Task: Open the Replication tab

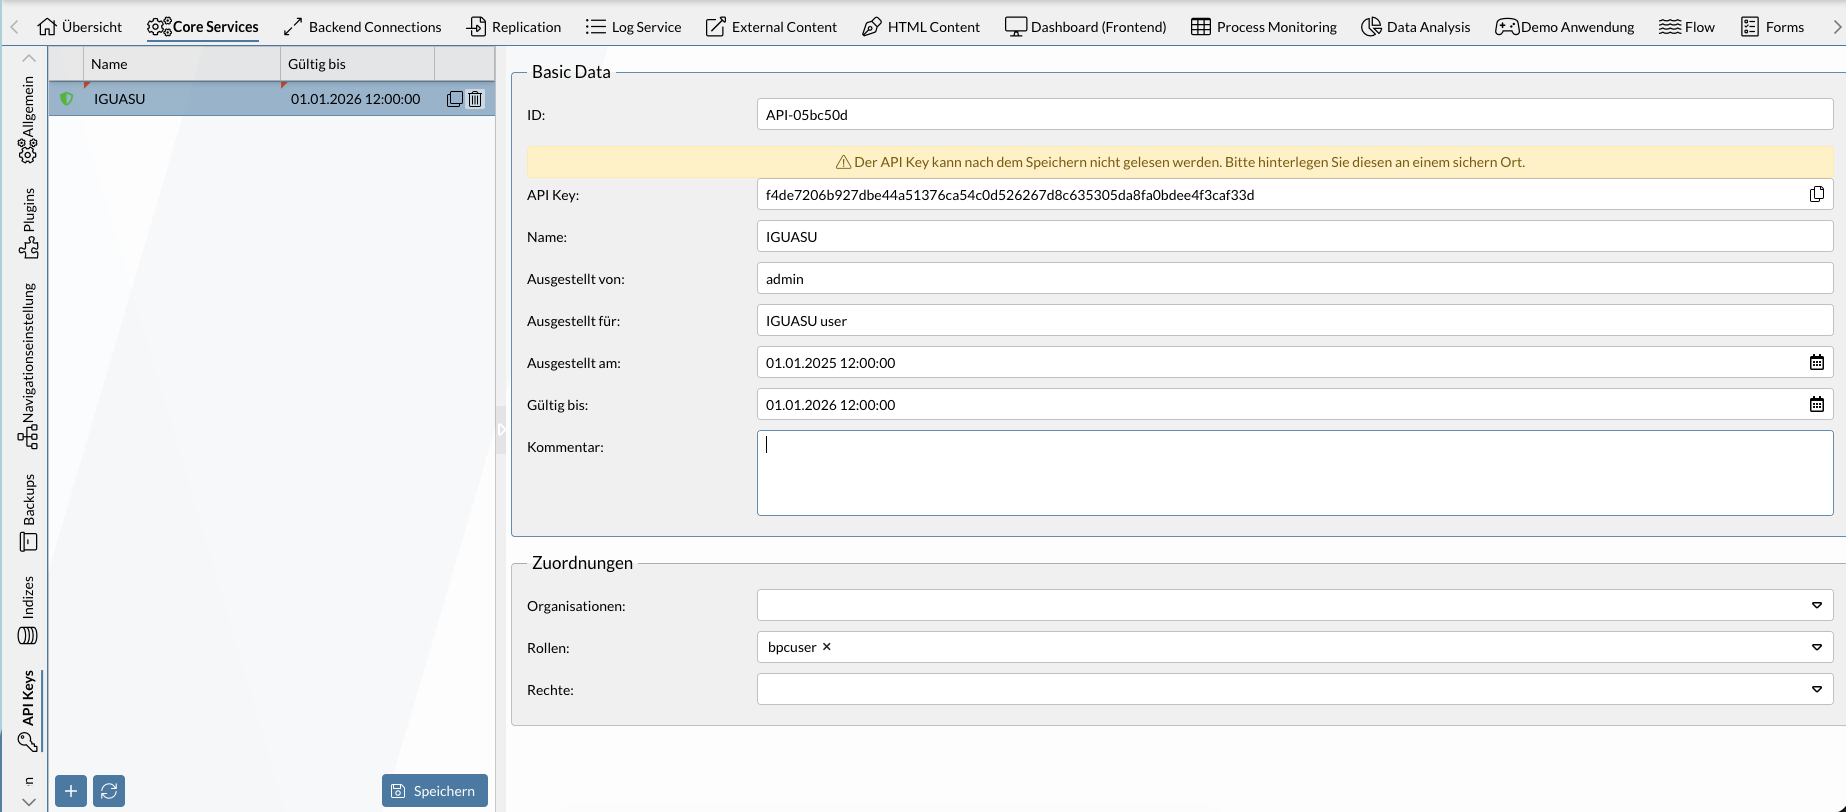Action: tap(514, 27)
